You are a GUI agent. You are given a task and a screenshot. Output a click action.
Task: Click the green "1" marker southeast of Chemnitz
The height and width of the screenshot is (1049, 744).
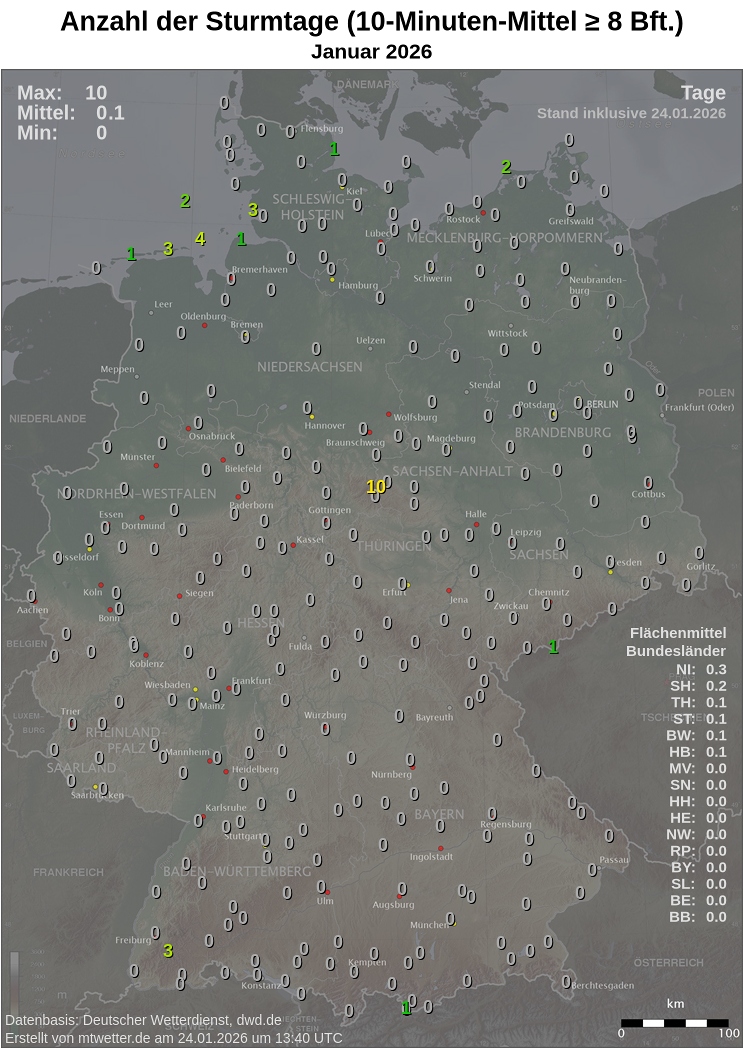click(x=553, y=647)
